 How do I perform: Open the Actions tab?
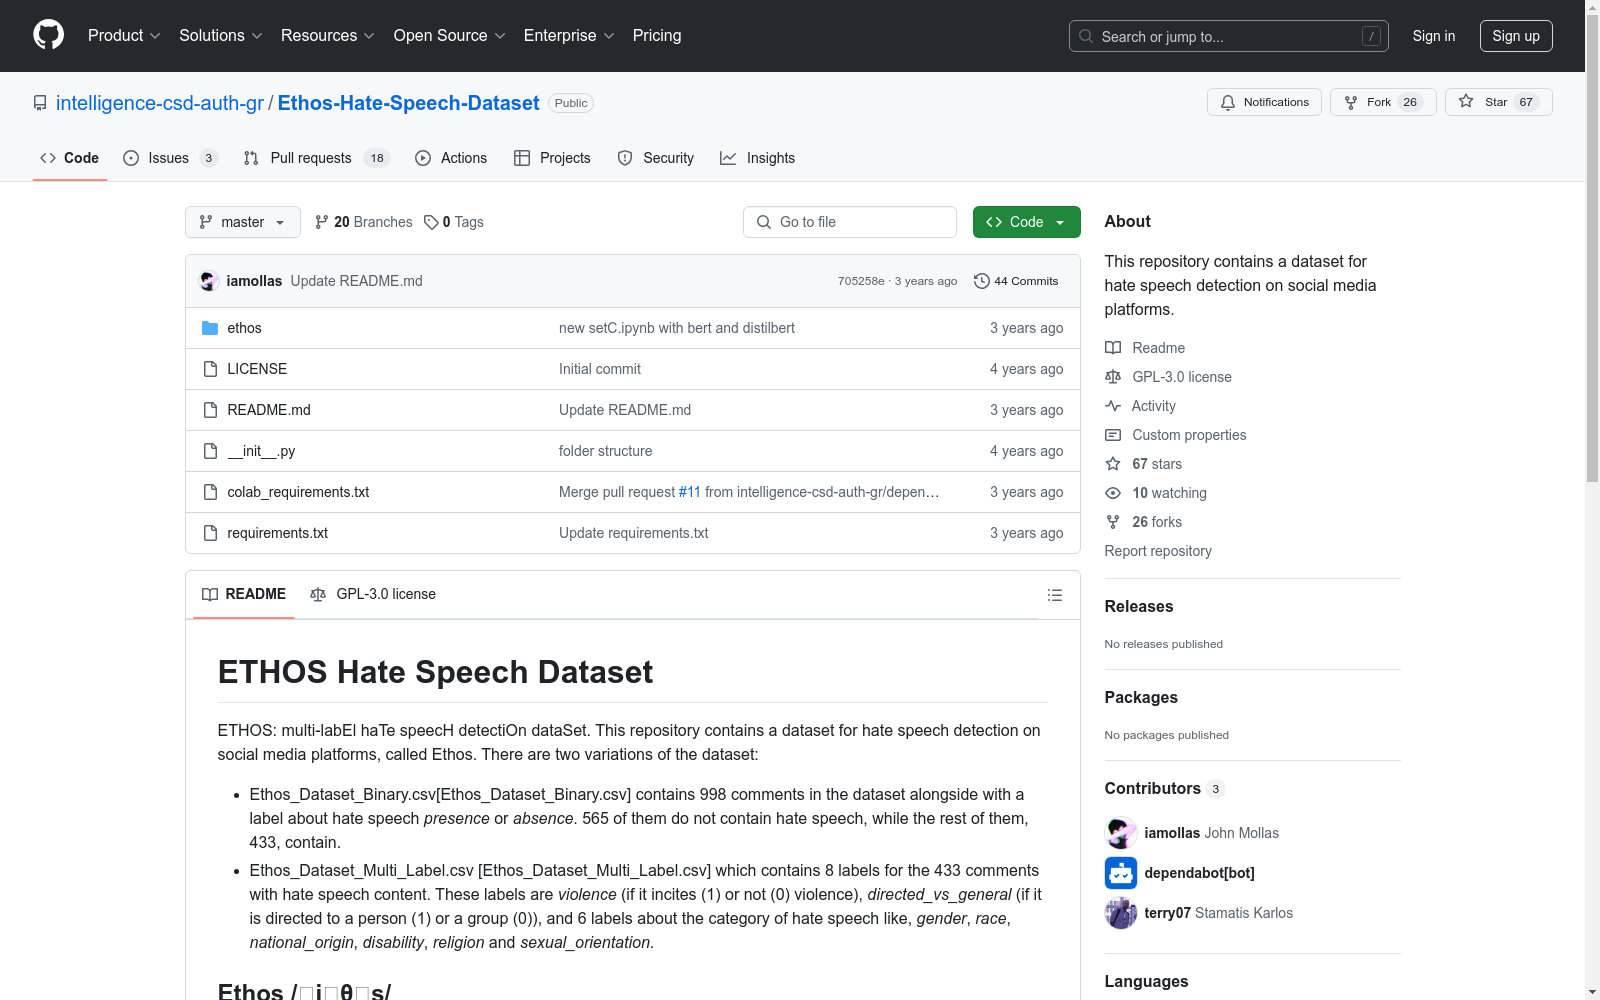(x=451, y=158)
